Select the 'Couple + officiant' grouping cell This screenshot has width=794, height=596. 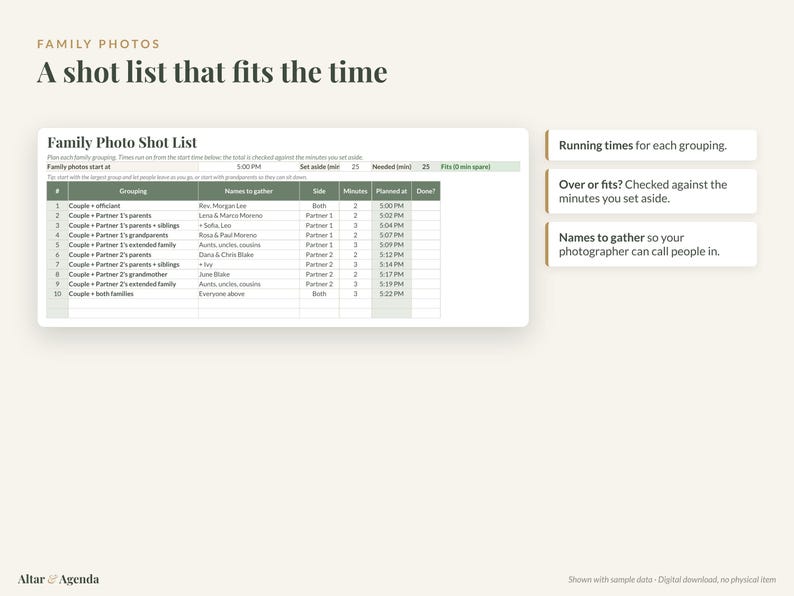click(133, 206)
